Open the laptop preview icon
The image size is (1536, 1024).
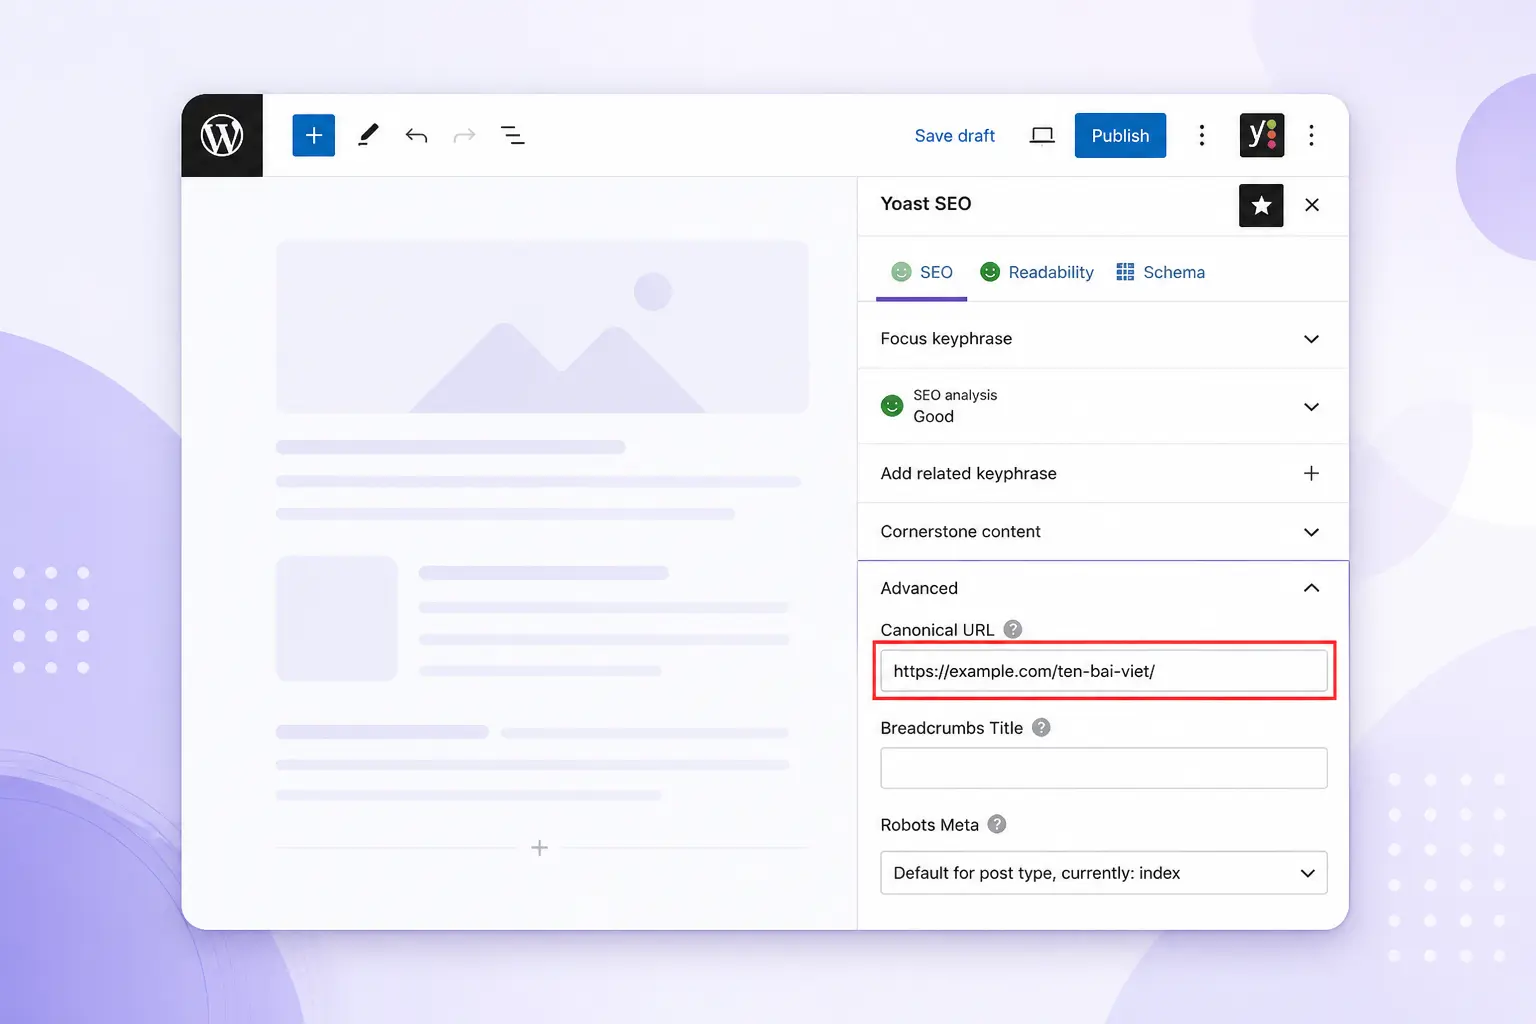point(1042,135)
